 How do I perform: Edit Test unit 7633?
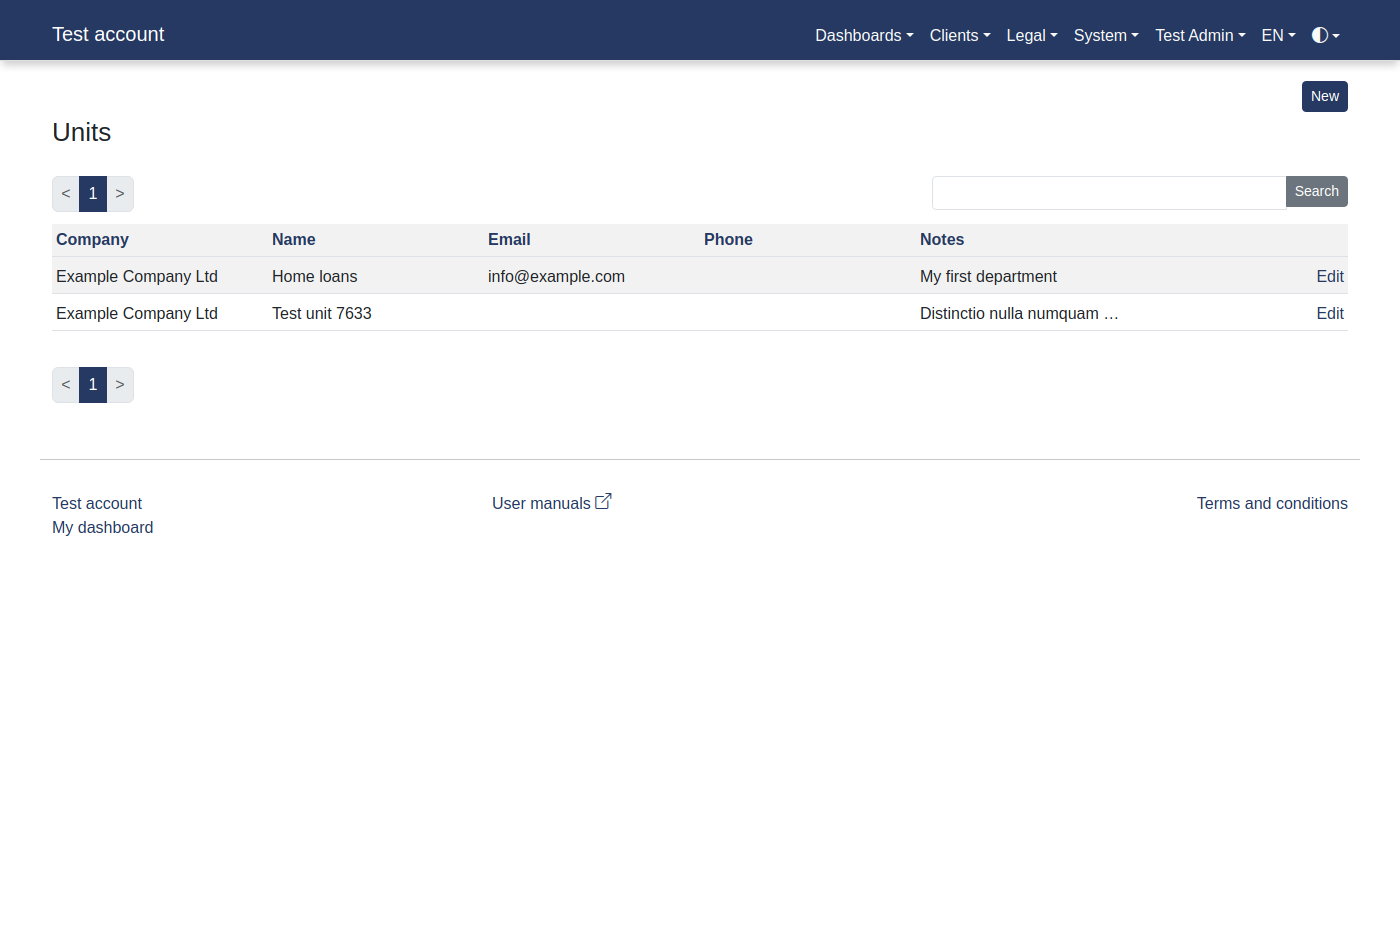click(x=1330, y=313)
